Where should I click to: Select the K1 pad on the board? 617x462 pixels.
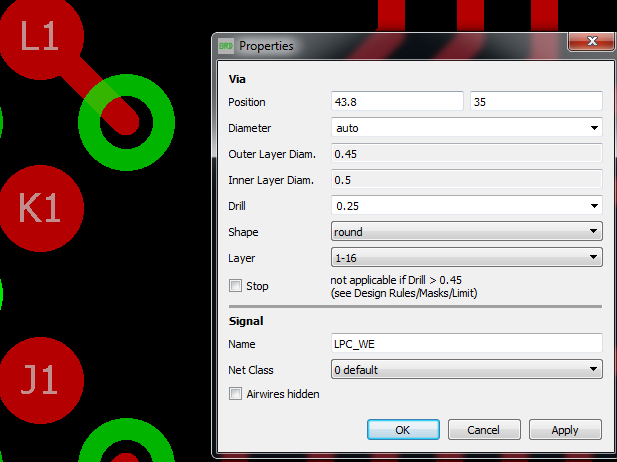point(40,208)
